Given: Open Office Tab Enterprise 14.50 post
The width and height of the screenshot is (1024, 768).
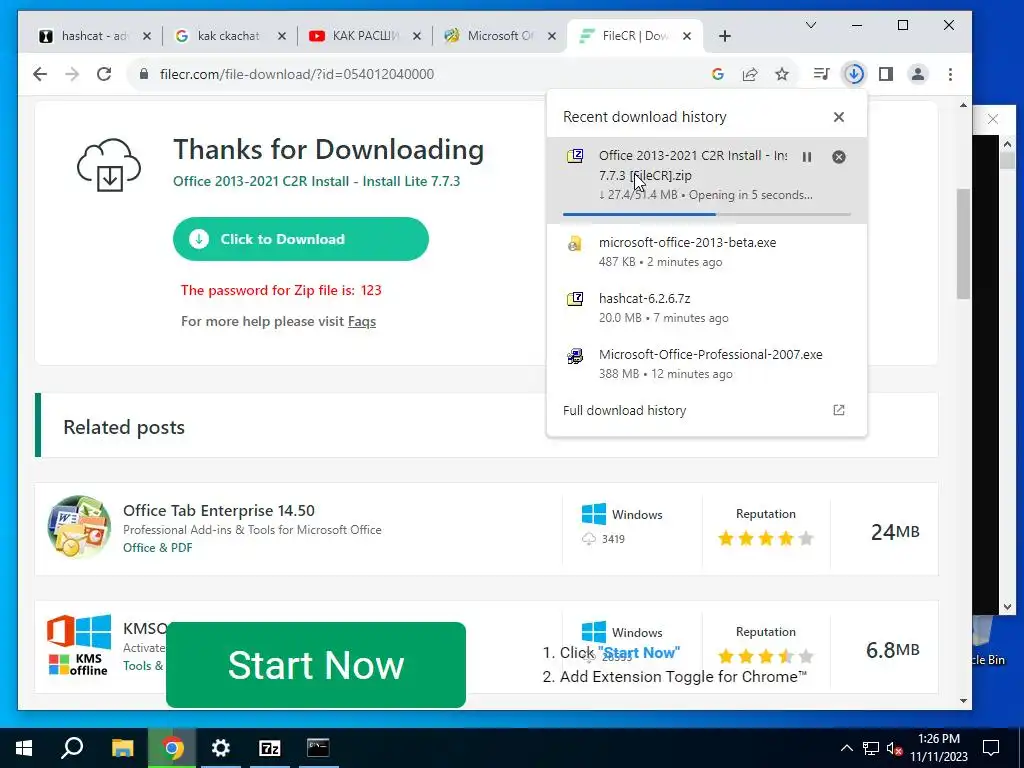Looking at the screenshot, I should tap(219, 511).
